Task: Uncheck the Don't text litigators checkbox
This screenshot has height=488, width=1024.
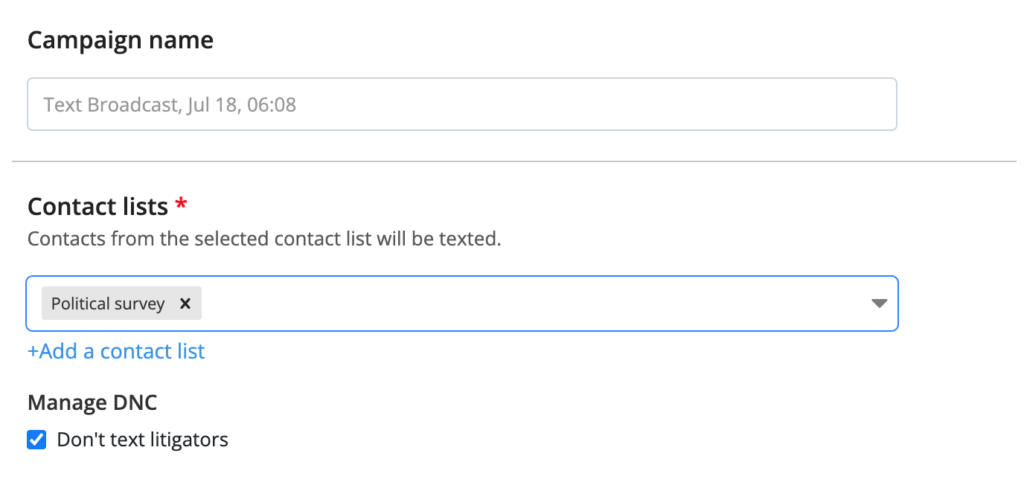Action: click(x=37, y=440)
